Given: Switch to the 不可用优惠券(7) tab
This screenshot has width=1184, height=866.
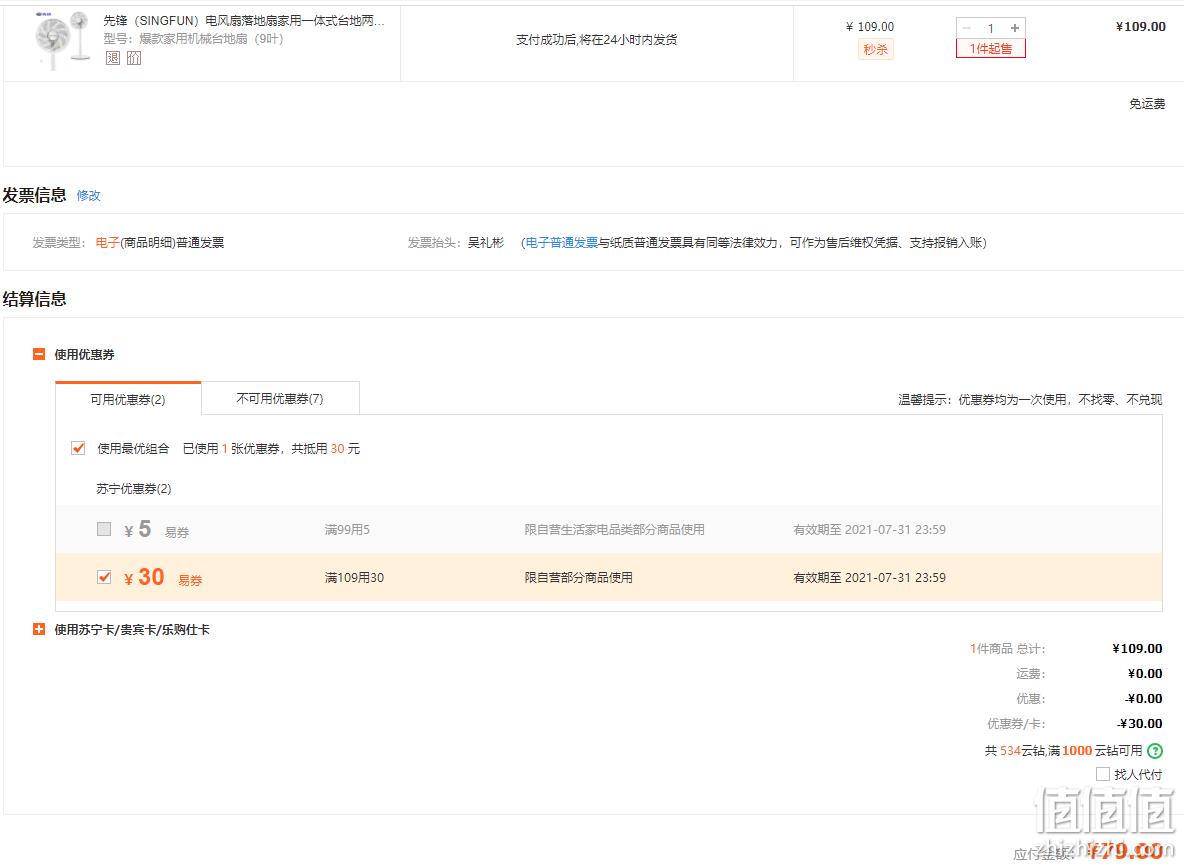Looking at the screenshot, I should (x=280, y=398).
